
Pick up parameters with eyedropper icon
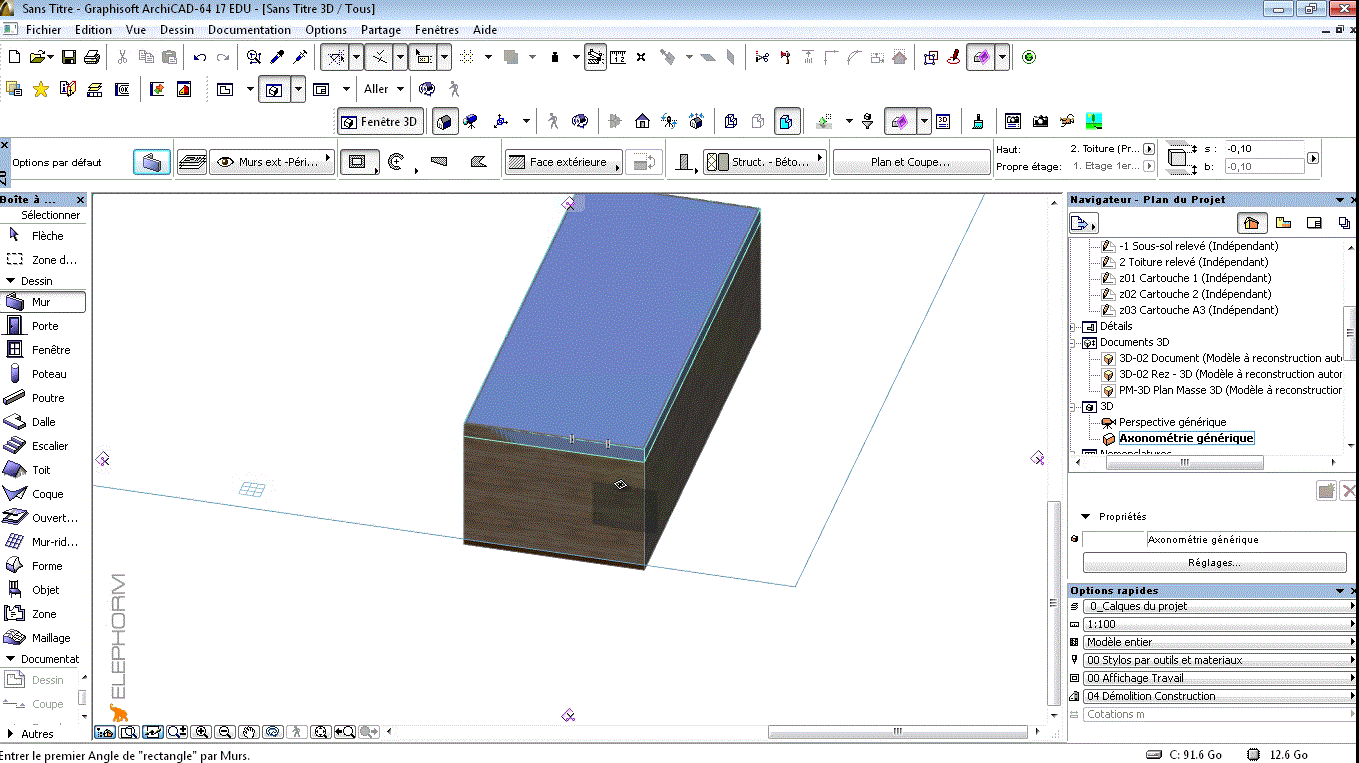tap(279, 57)
